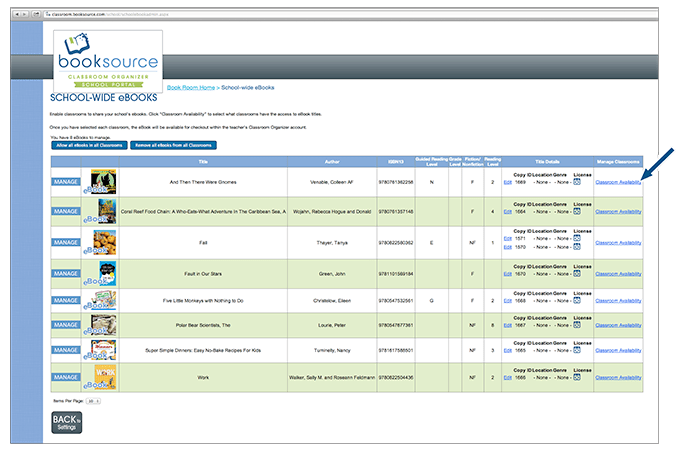This screenshot has width=684, height=457.
Task: Open Classroom Availability for Coral Reef Food Chain
Action: pyautogui.click(x=618, y=211)
